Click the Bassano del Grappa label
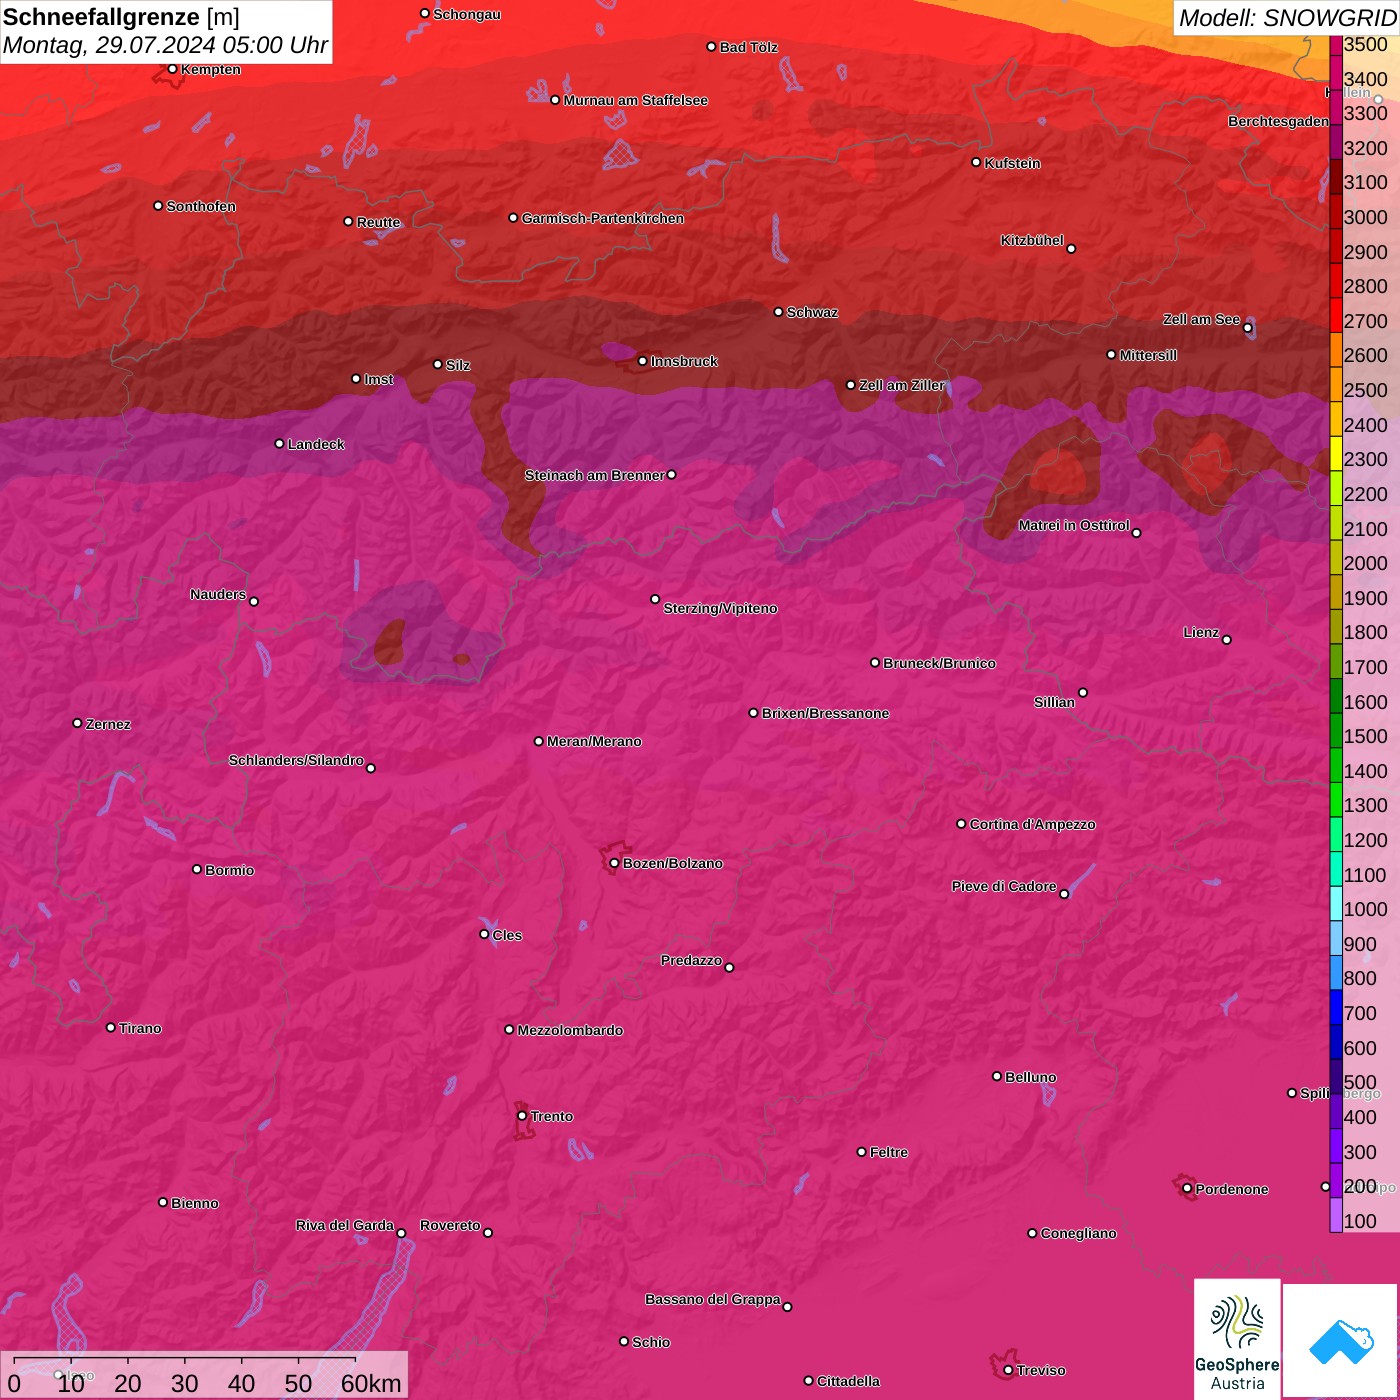Viewport: 1400px width, 1400px height. (713, 1299)
